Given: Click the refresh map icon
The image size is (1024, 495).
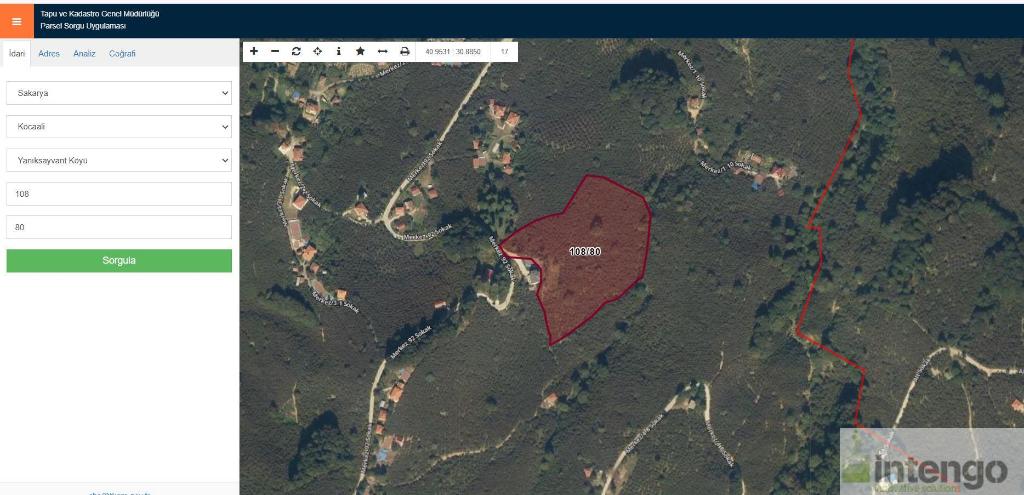Looking at the screenshot, I should click(296, 51).
